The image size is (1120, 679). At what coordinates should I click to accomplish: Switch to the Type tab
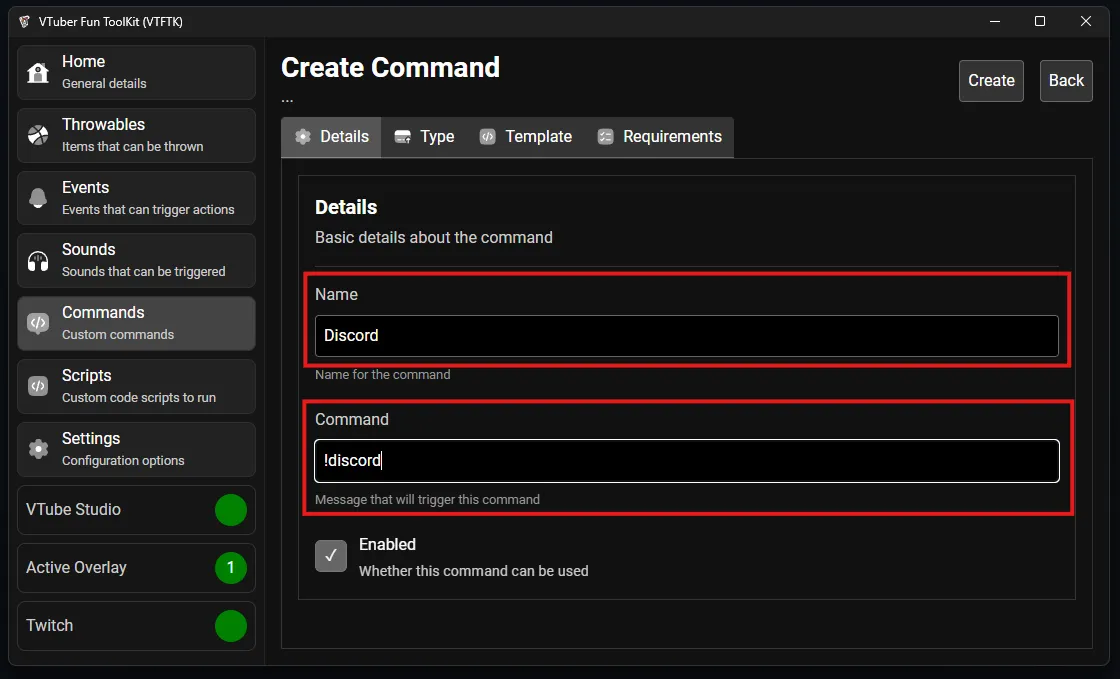pyautogui.click(x=424, y=137)
